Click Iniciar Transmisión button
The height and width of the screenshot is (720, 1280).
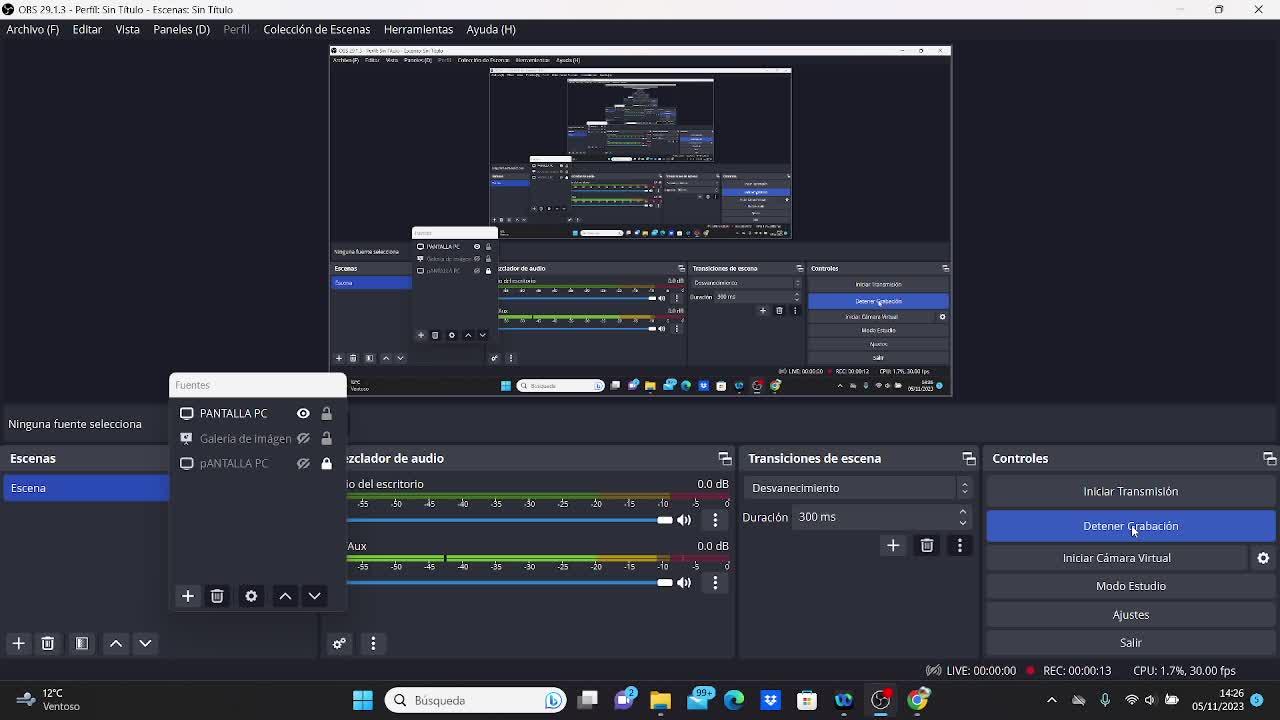tap(1130, 491)
